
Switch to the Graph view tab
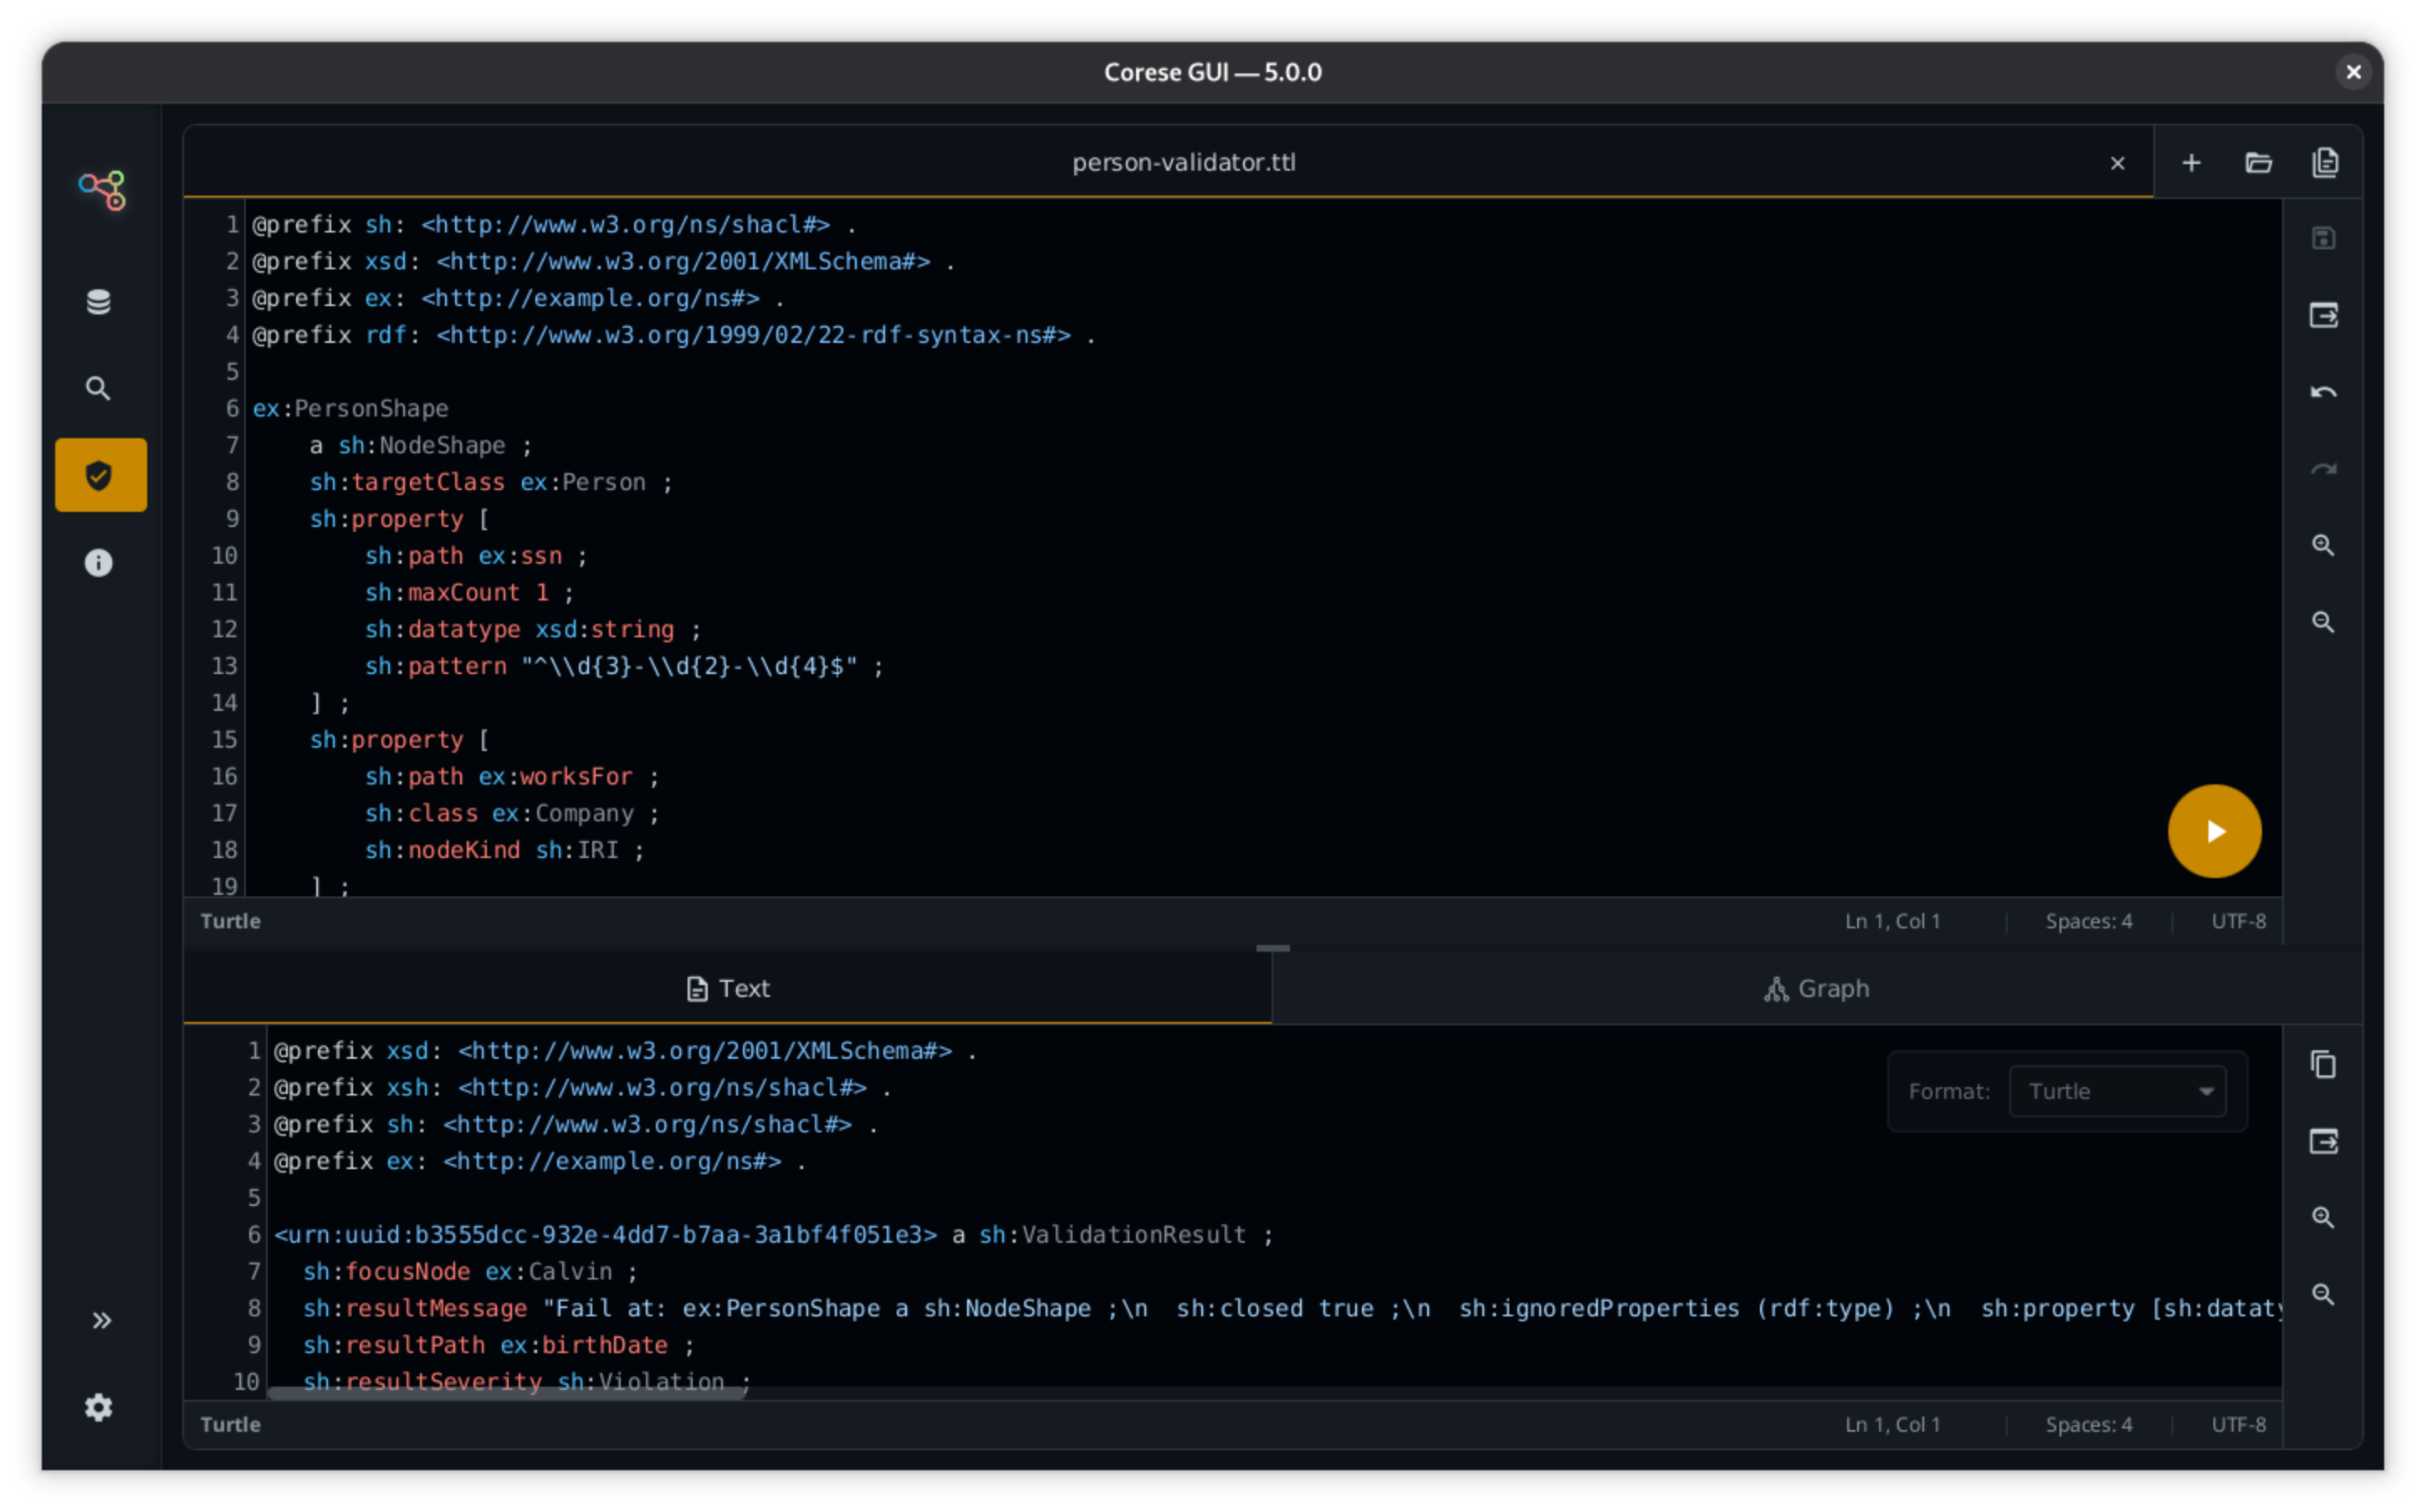point(1817,988)
